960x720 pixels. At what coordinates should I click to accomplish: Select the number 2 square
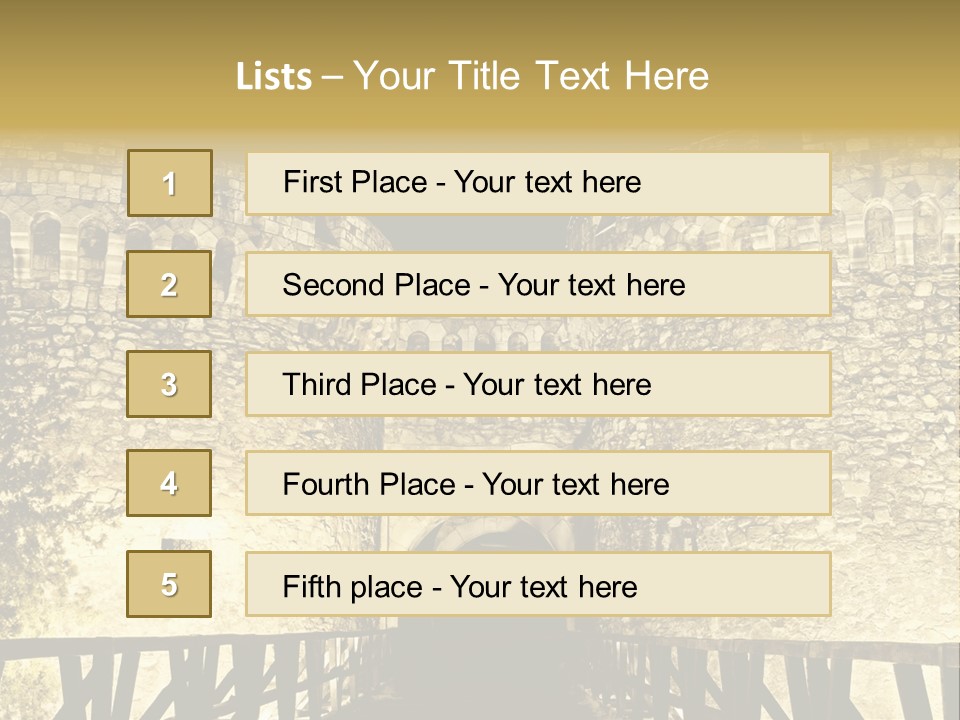[169, 284]
